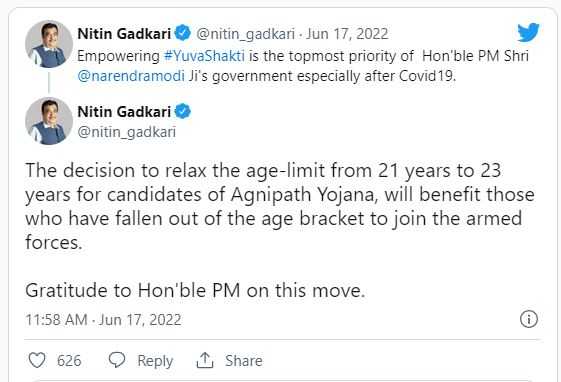Open top Nitin Gadkari profile picture

tap(49, 44)
